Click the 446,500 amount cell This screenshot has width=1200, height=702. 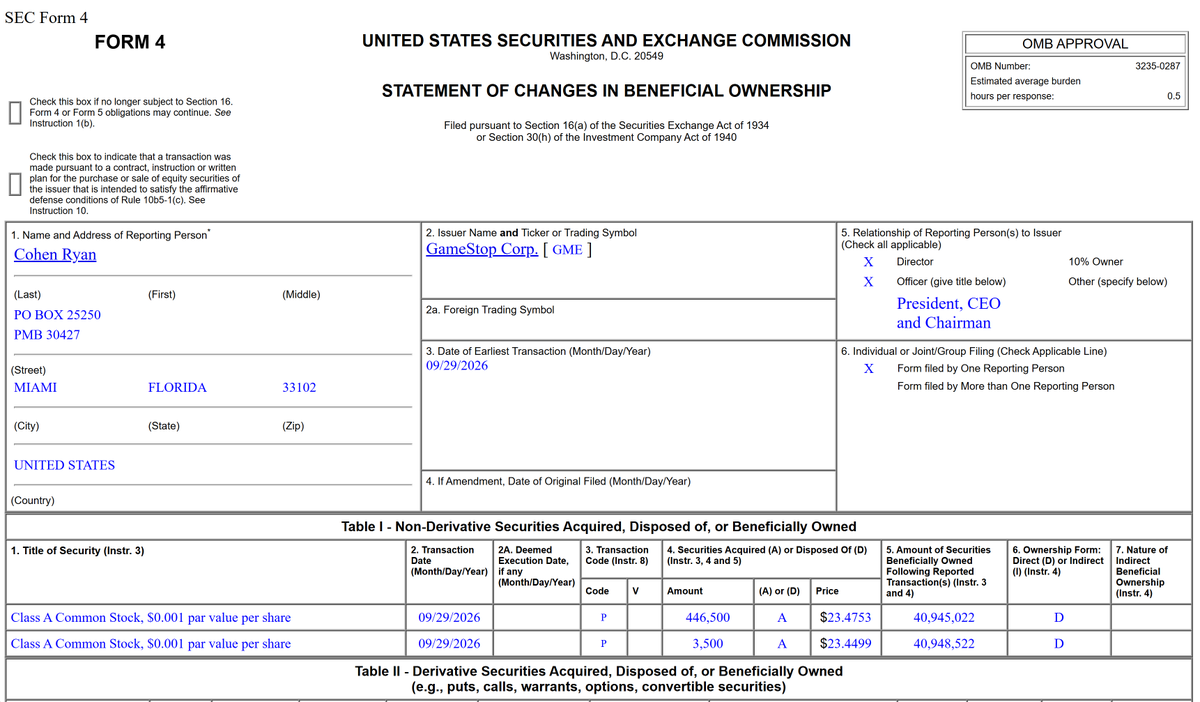[x=706, y=618]
